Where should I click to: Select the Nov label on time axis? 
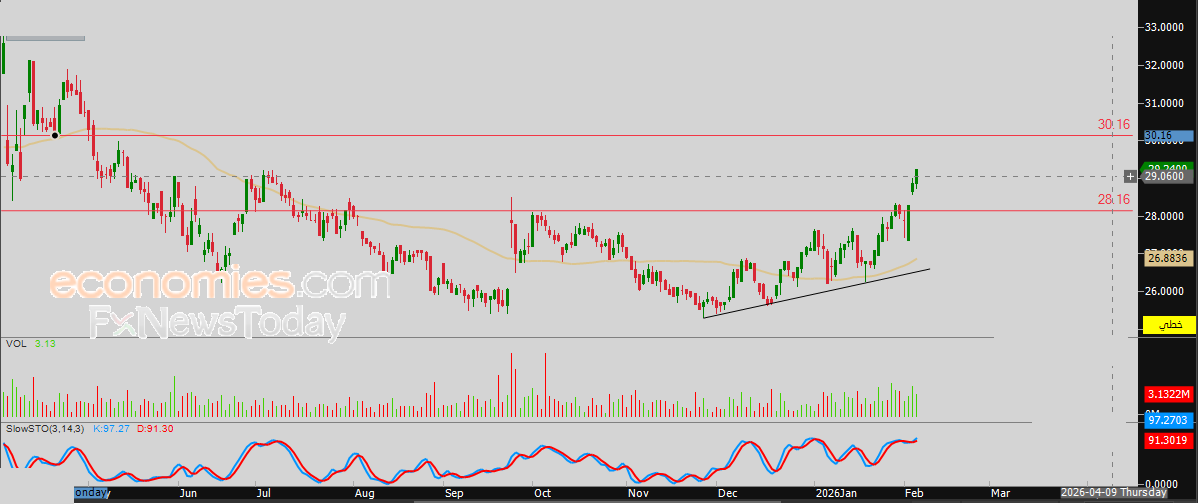click(636, 493)
